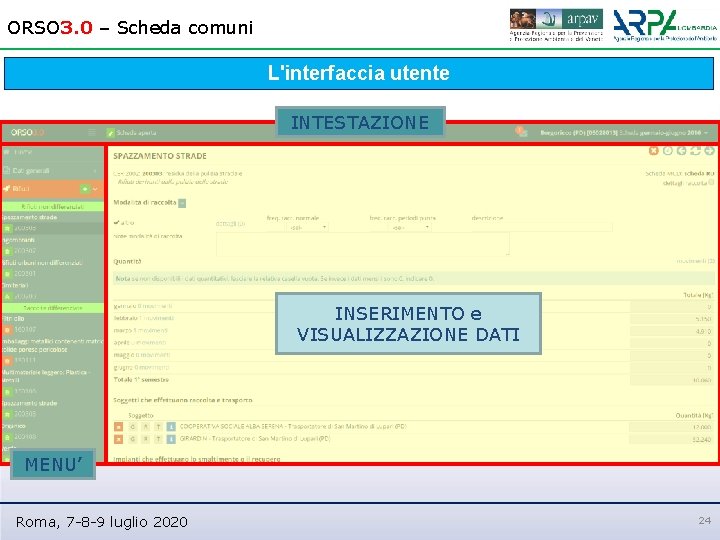The width and height of the screenshot is (720, 540).
Task: Delete the GIRARDIN transporter row
Action: (x=118, y=439)
